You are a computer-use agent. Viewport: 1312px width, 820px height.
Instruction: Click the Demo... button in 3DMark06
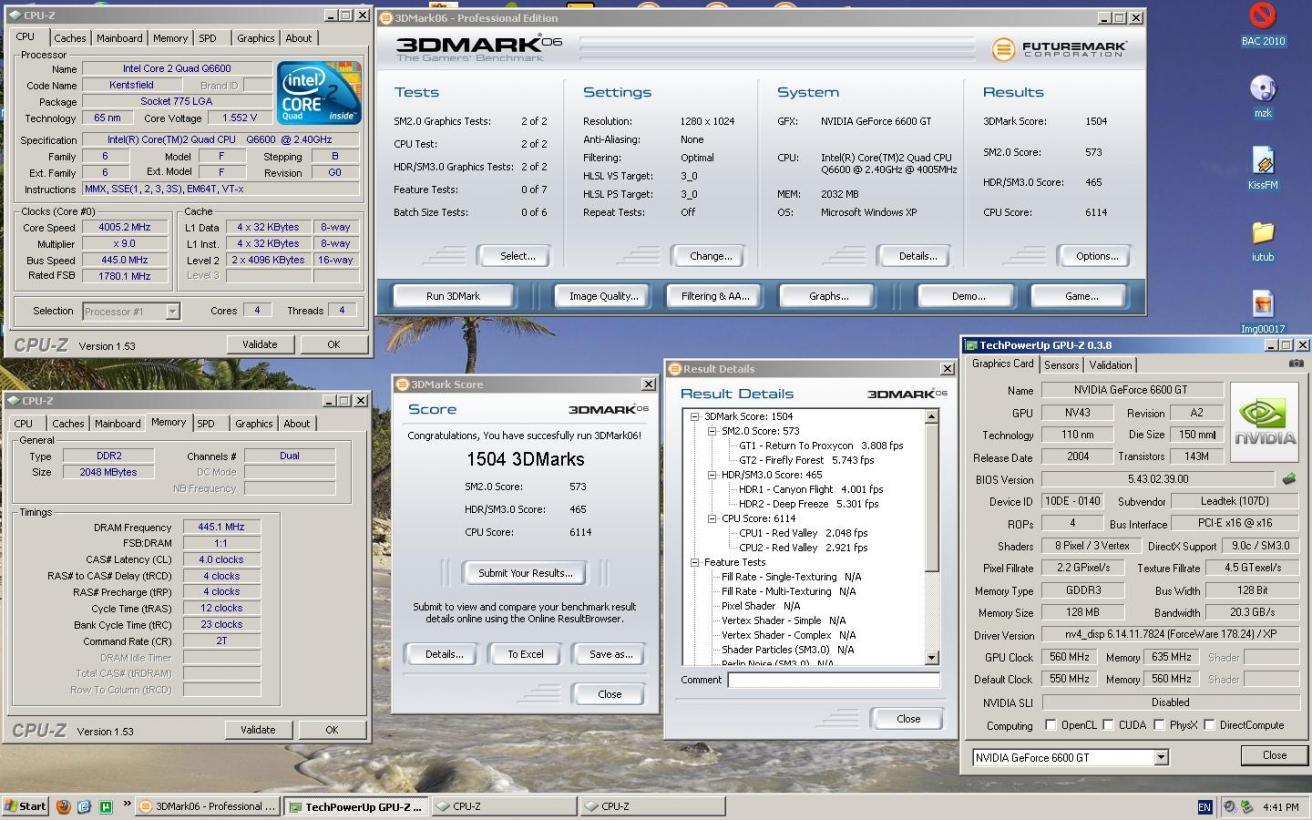click(x=967, y=296)
